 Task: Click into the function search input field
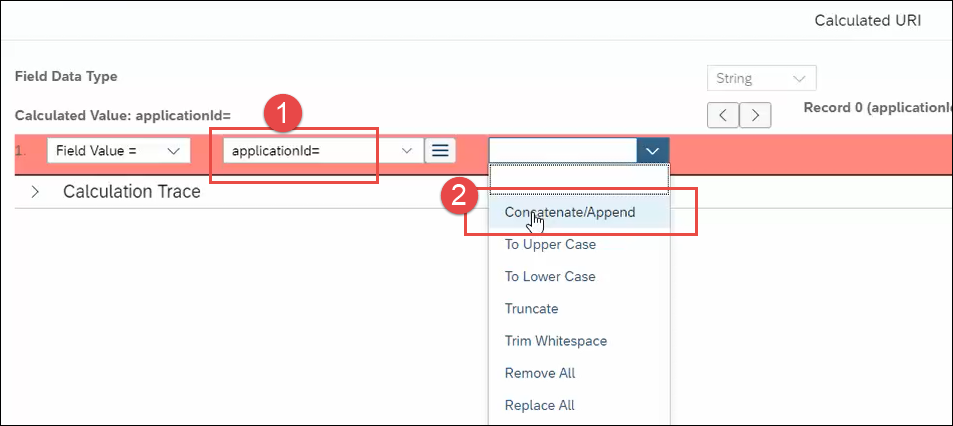click(562, 151)
